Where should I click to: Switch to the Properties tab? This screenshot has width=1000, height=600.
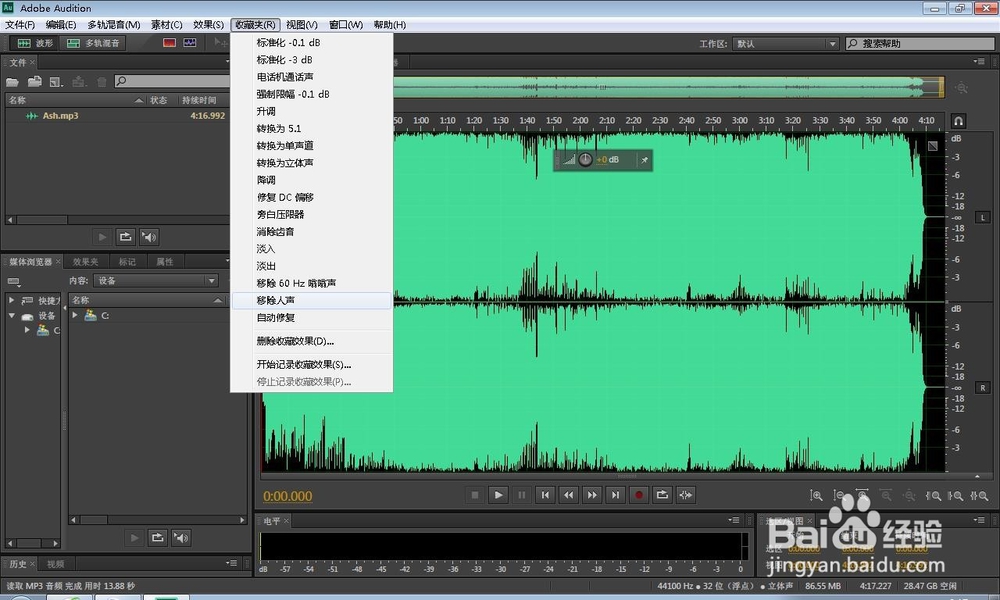(x=165, y=261)
